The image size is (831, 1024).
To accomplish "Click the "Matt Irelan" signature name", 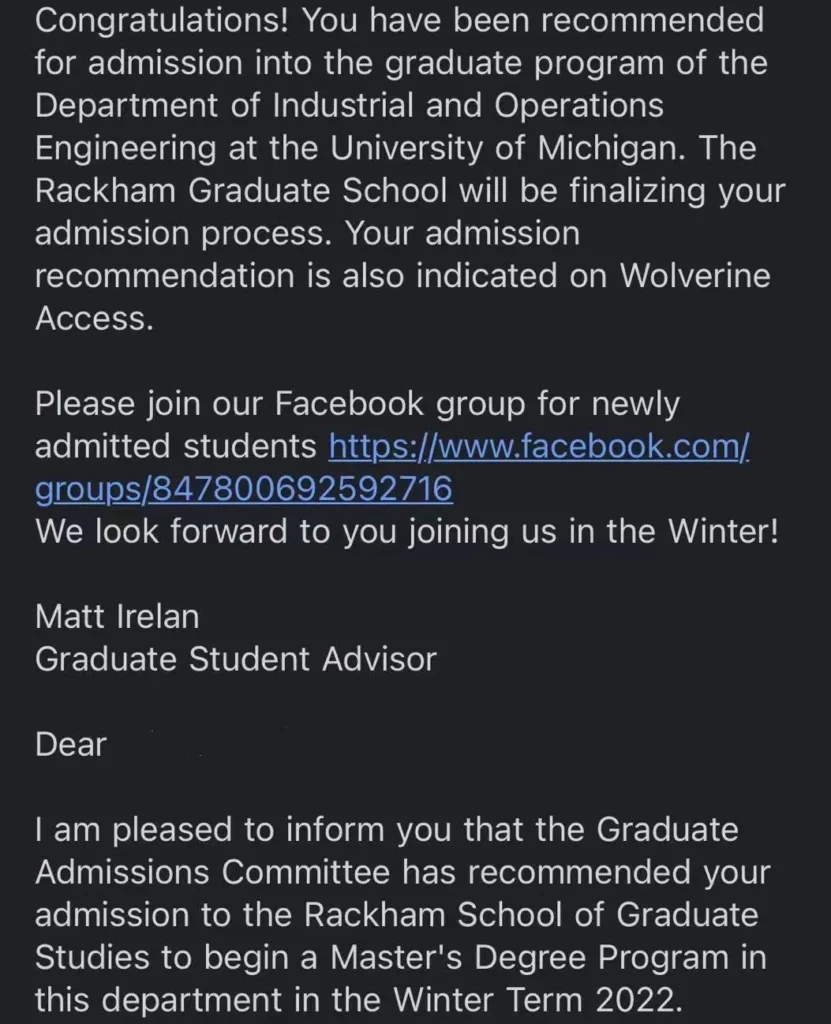I will point(117,616).
